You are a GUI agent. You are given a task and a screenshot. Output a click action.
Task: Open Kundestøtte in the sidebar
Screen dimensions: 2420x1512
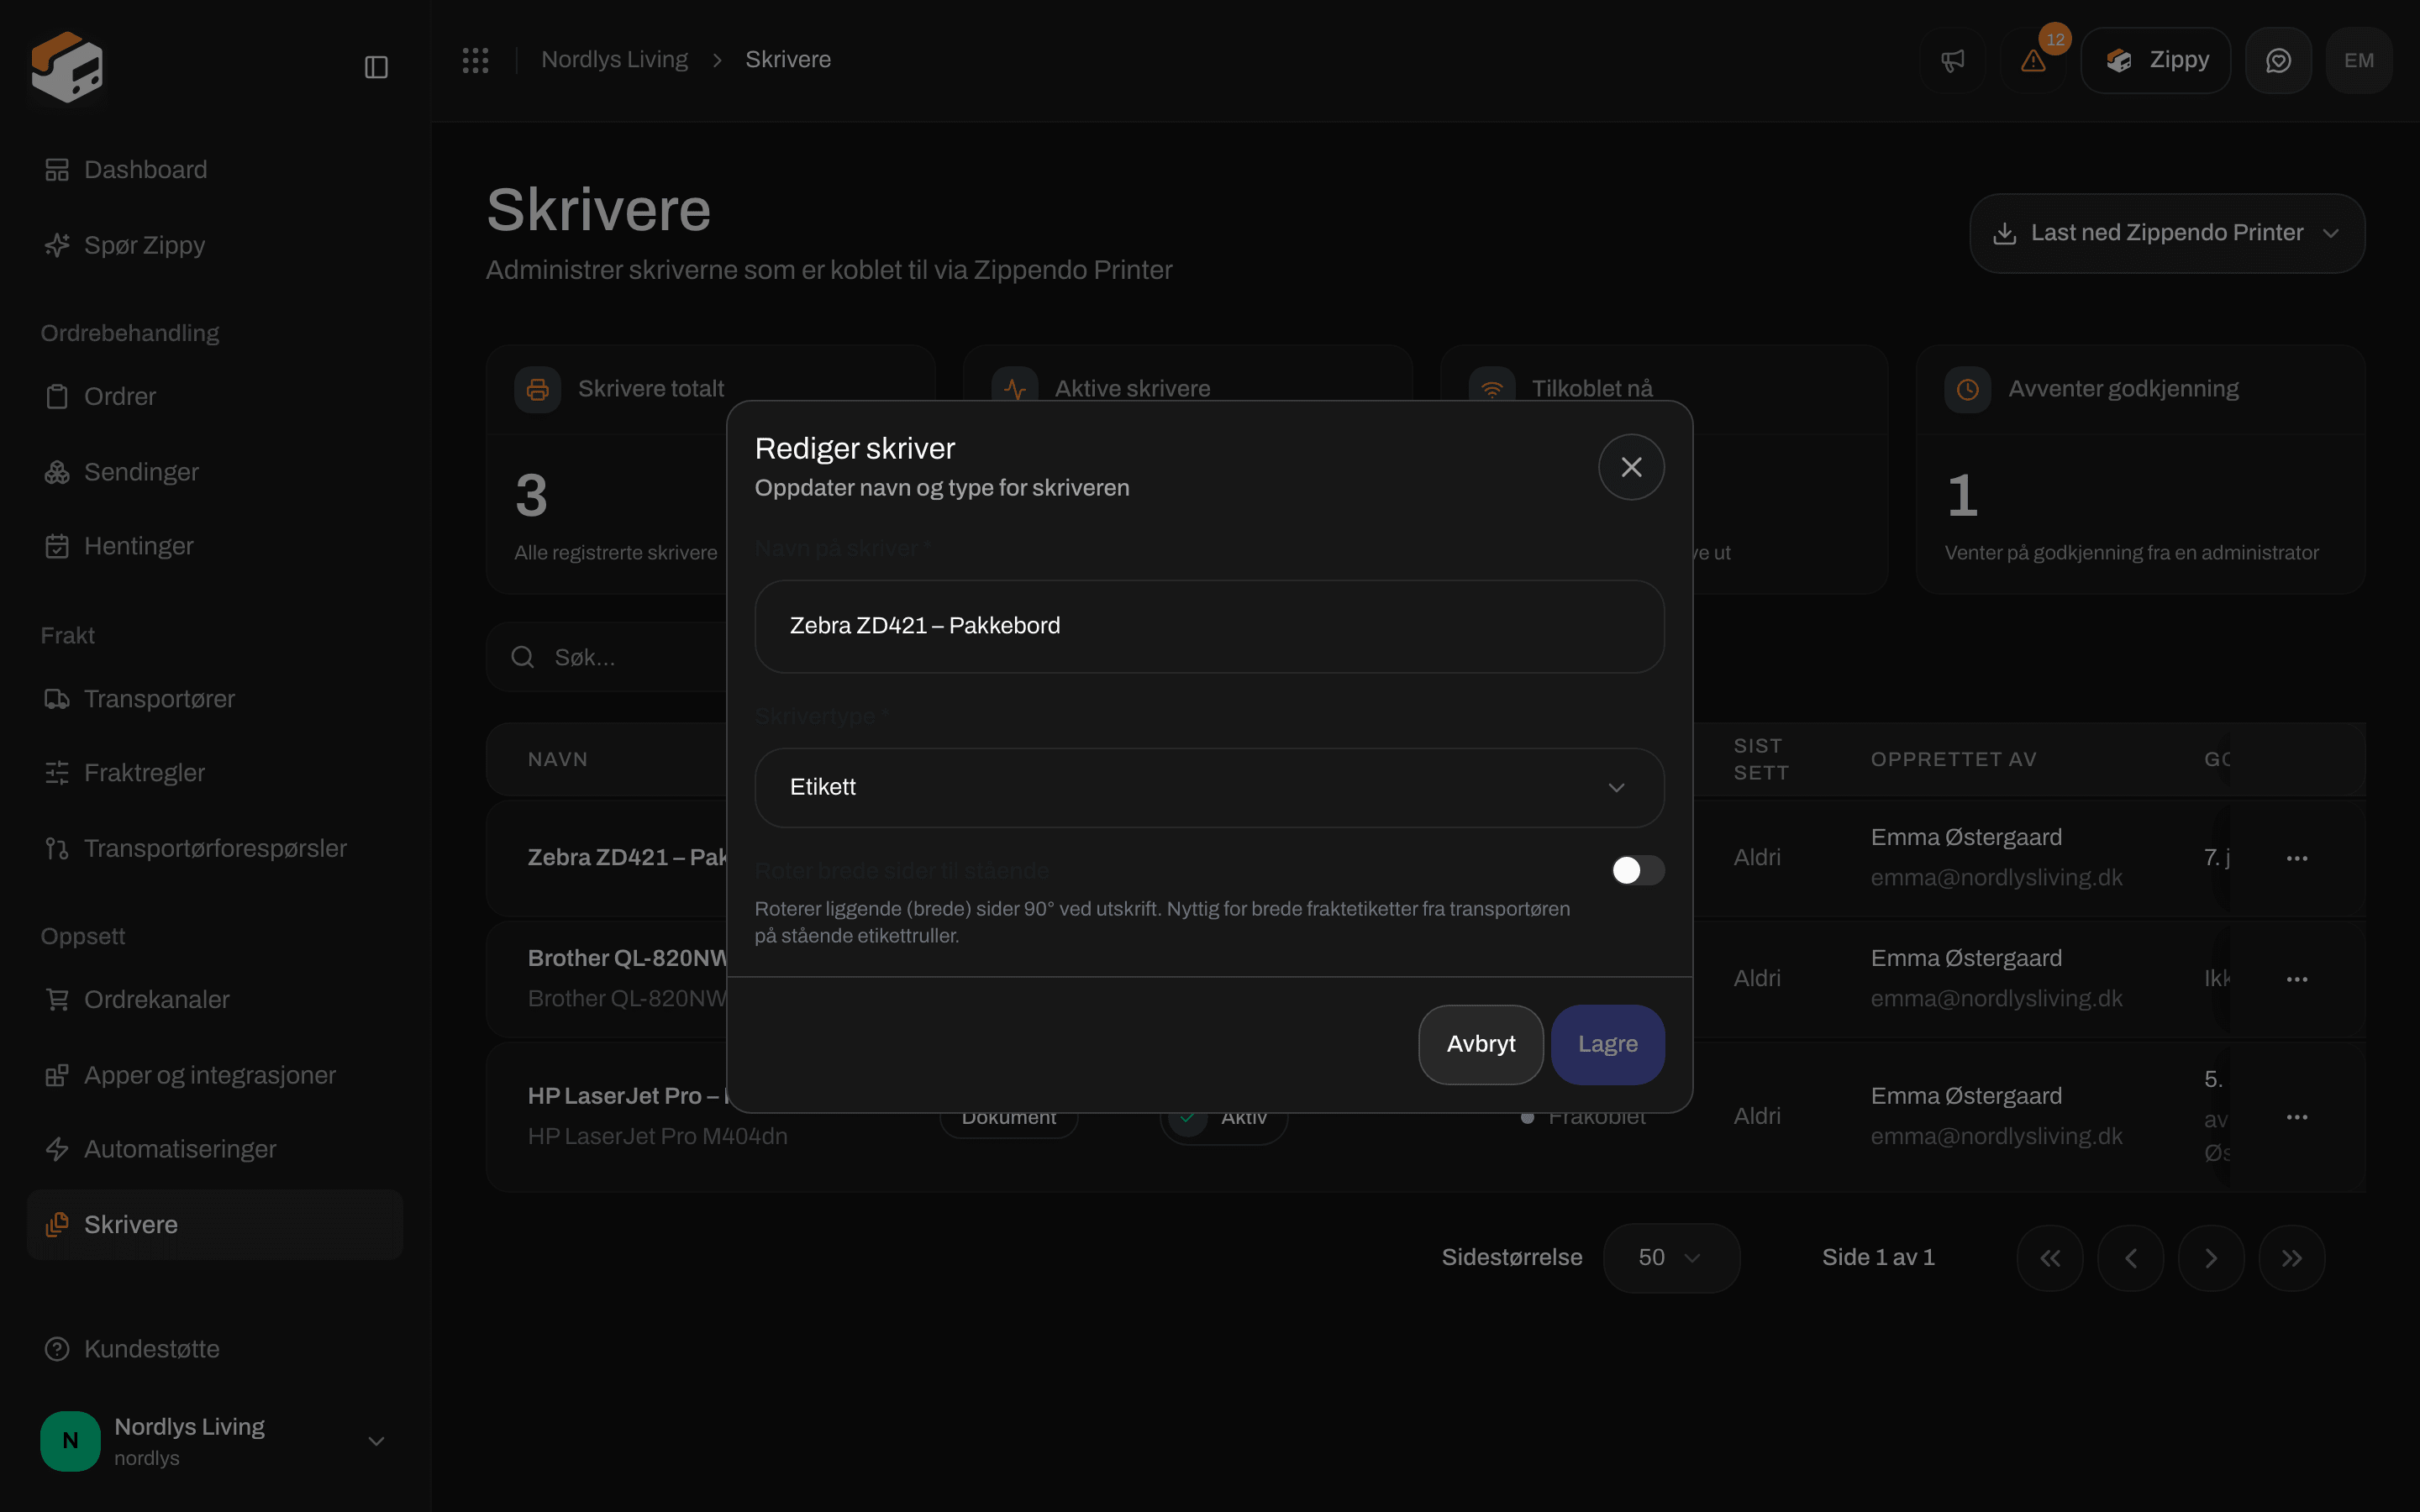pos(215,1349)
